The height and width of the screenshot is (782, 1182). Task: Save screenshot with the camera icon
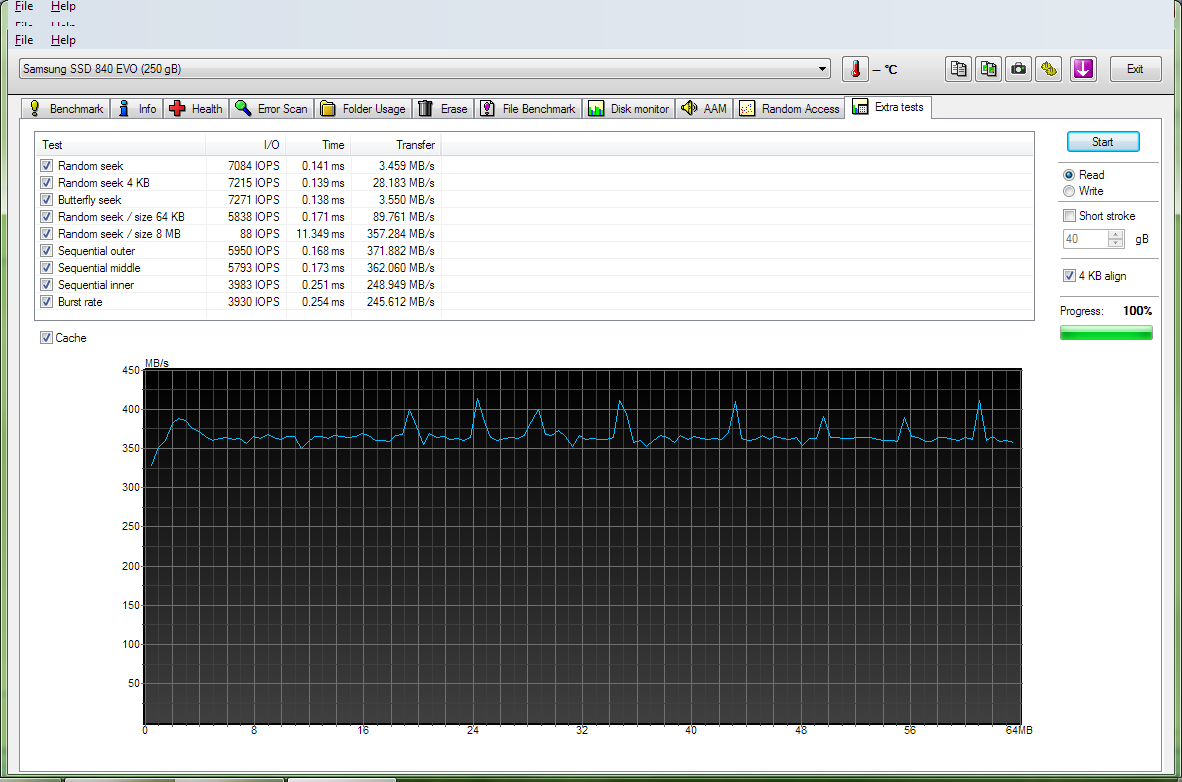click(x=1018, y=69)
